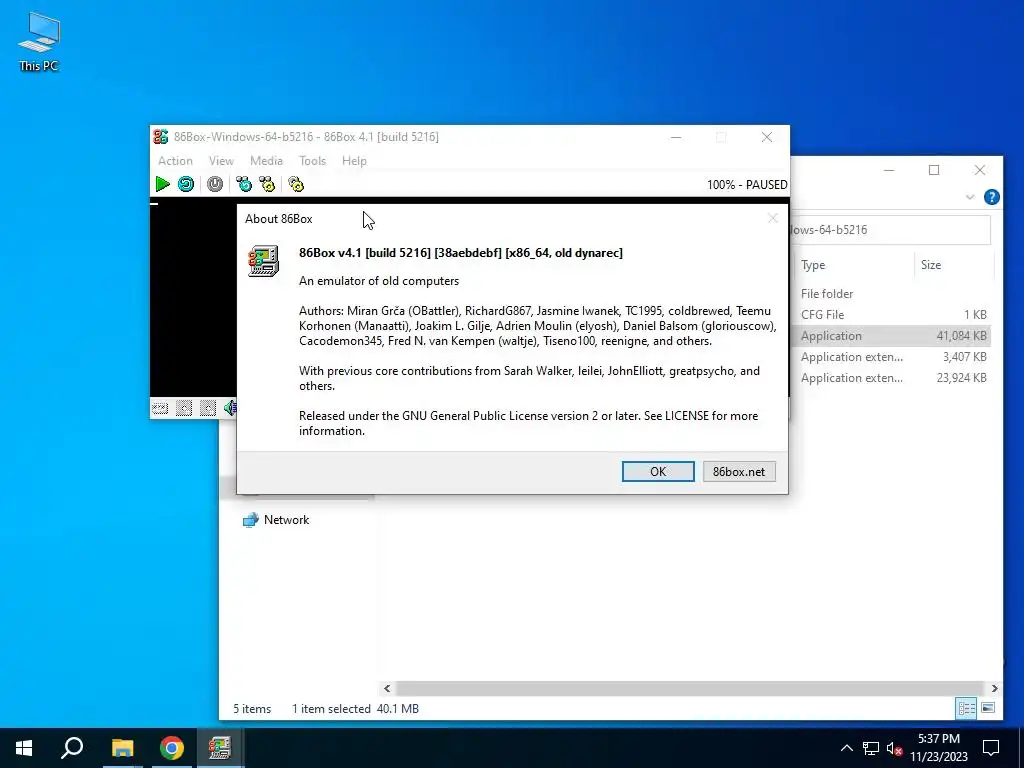Open Windows search from the taskbar

[72, 748]
